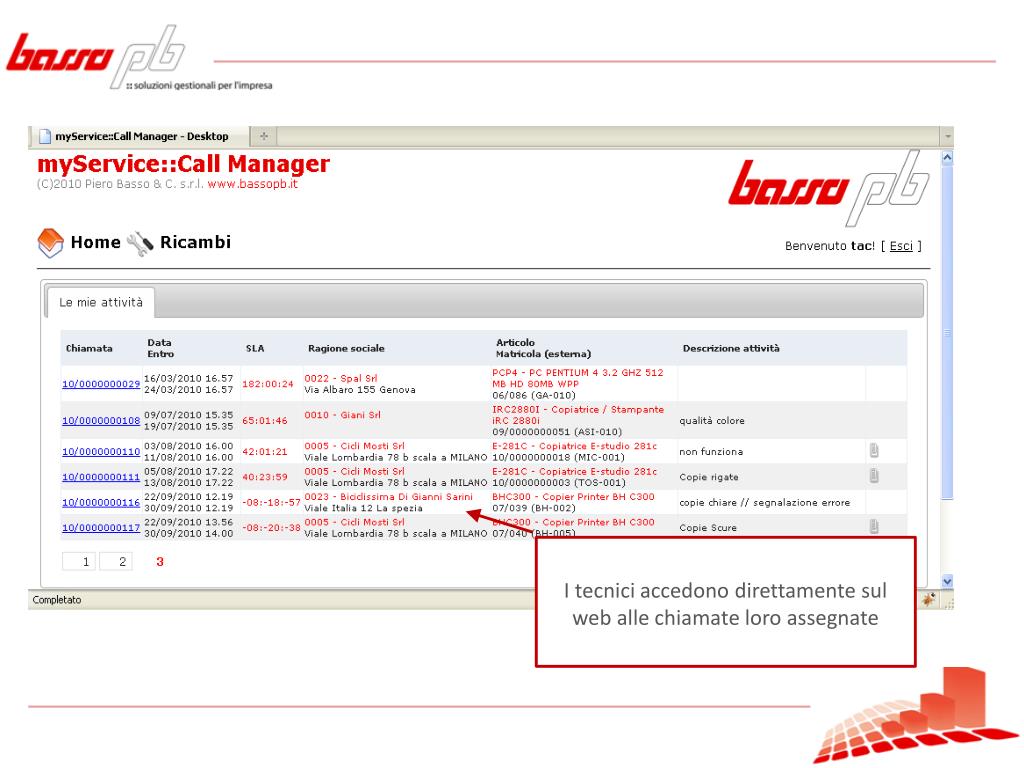Click description copie chiare // segnalazione errore

click(765, 502)
